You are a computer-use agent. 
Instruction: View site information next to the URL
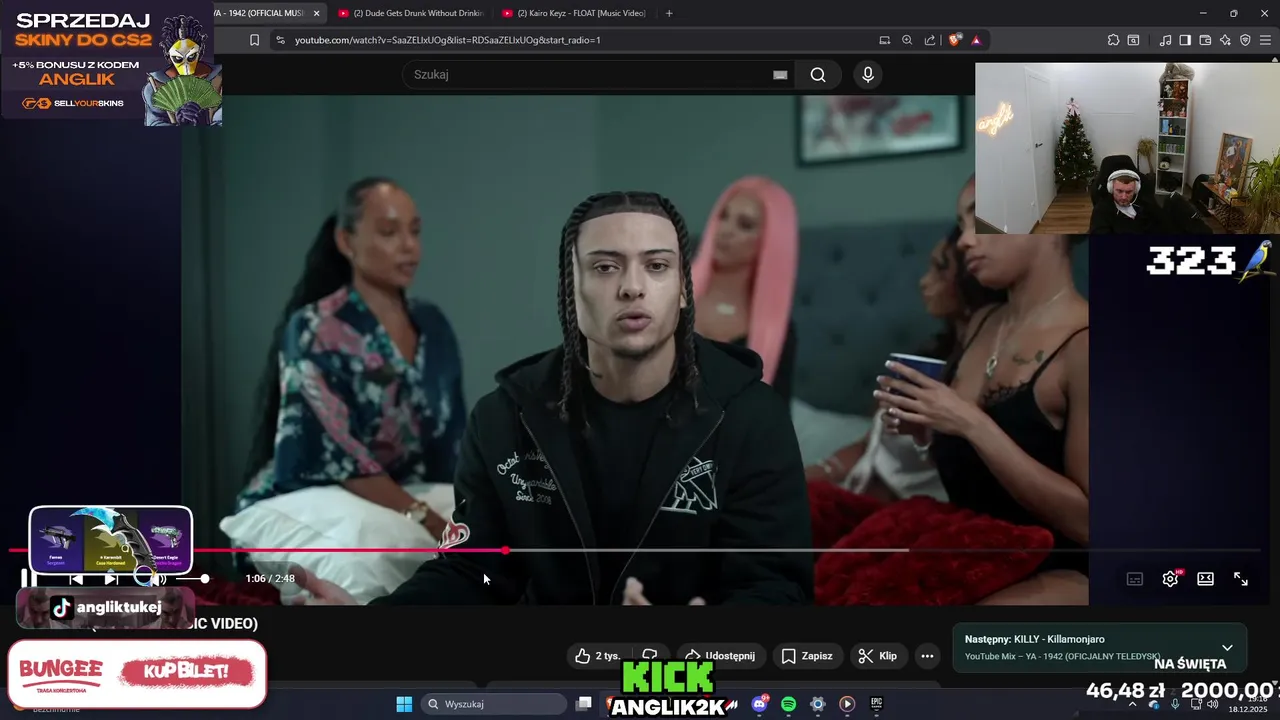tap(280, 40)
